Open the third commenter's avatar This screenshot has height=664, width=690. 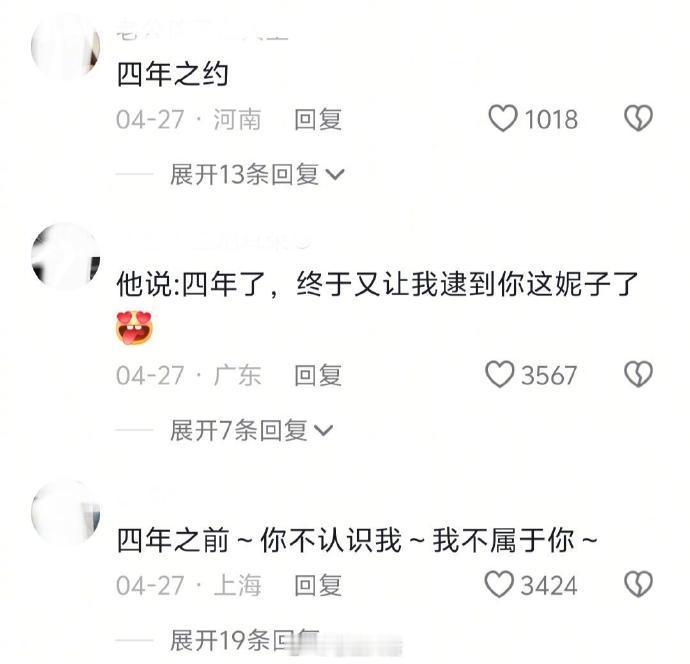click(66, 513)
